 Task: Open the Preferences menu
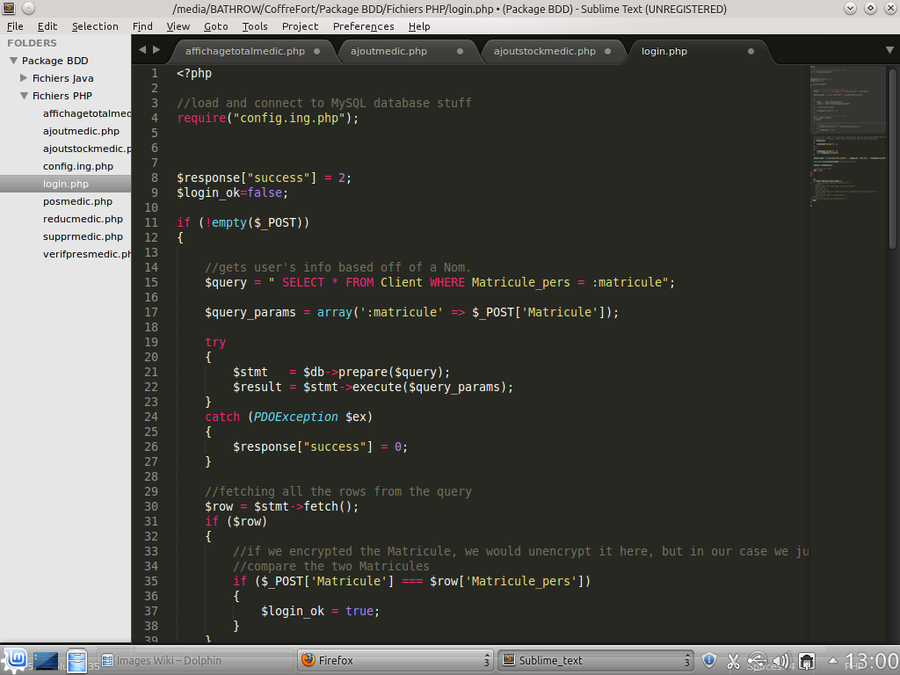[363, 26]
